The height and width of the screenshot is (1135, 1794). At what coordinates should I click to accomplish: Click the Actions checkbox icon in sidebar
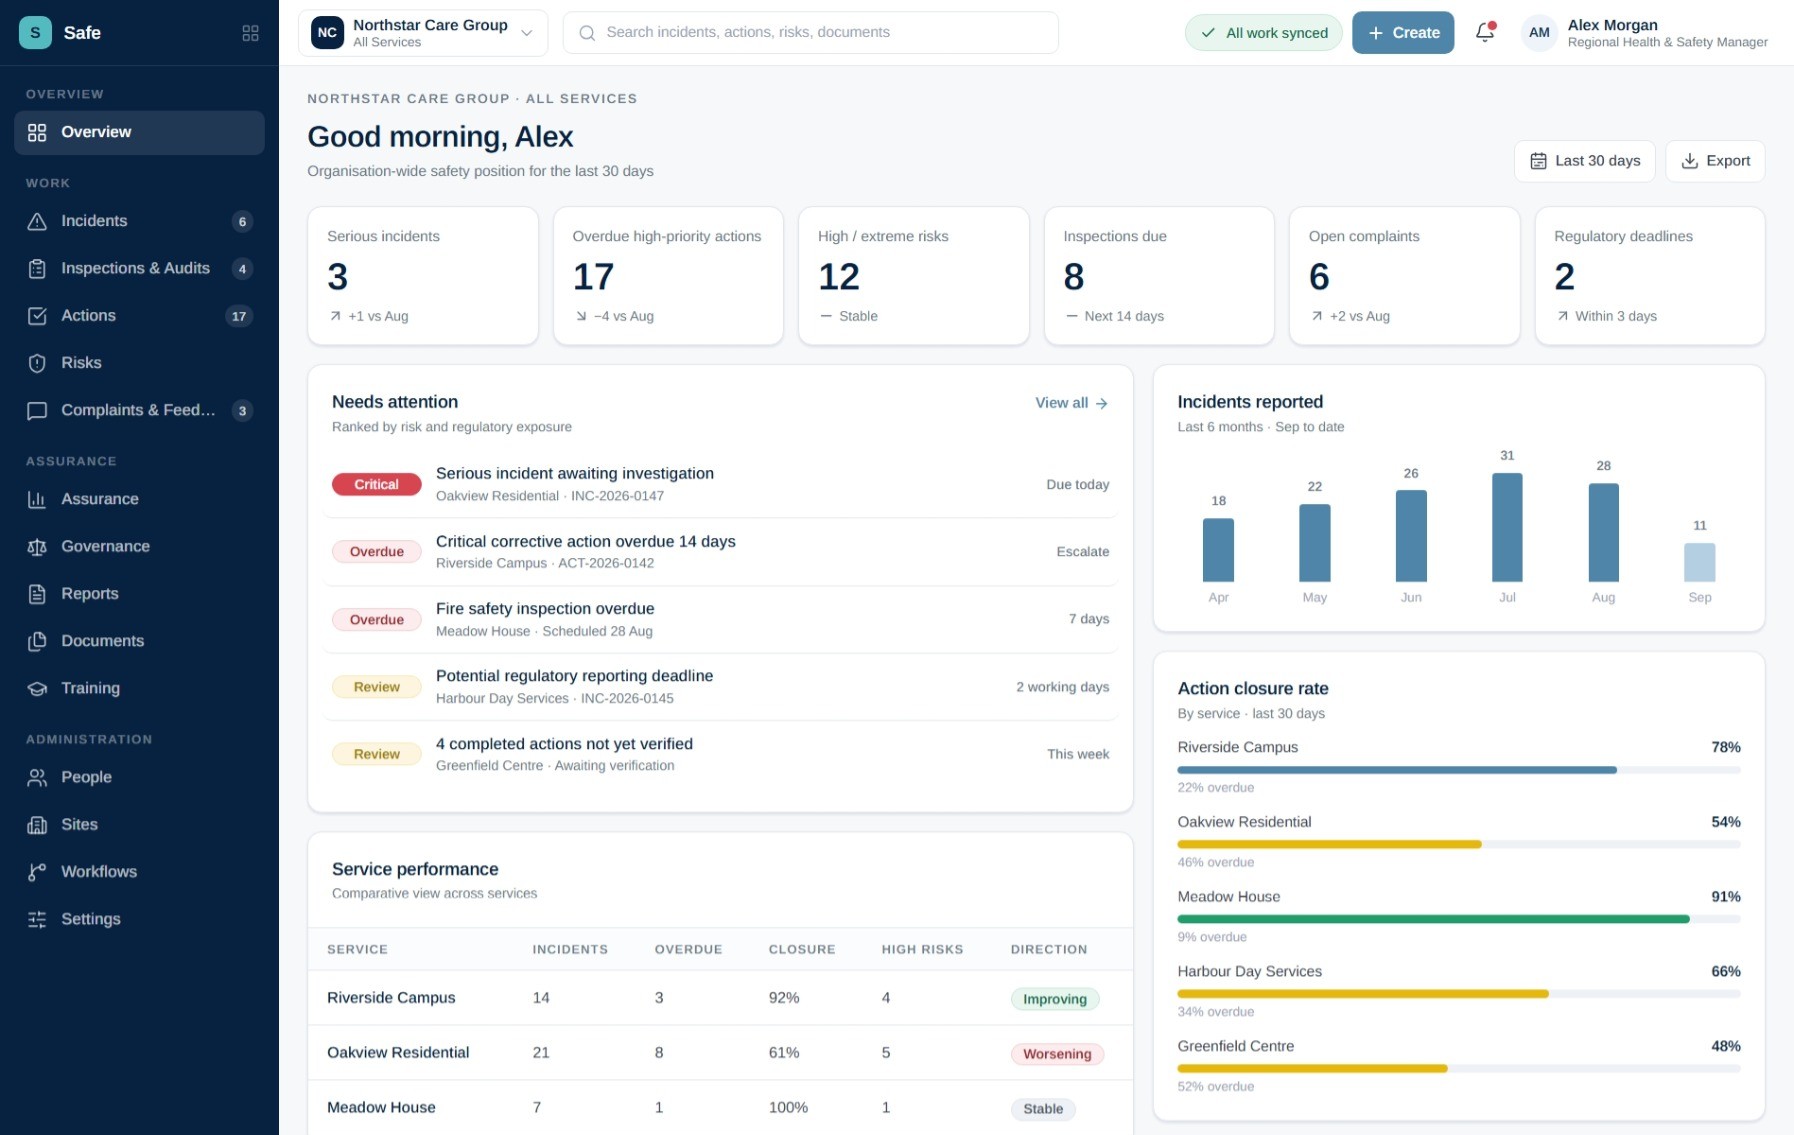coord(37,316)
